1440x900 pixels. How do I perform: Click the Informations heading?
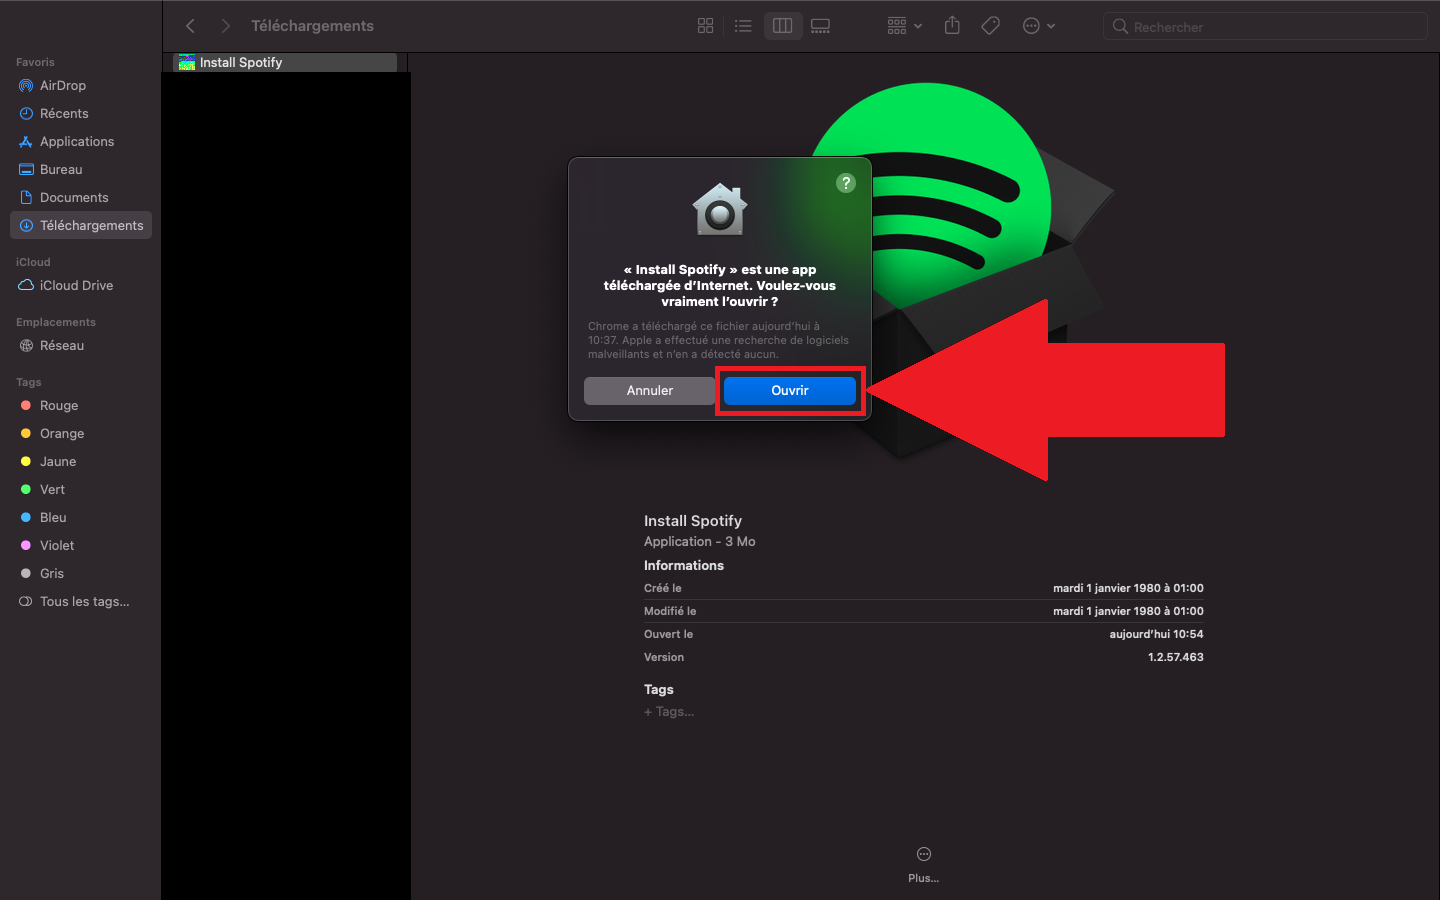pyautogui.click(x=684, y=566)
